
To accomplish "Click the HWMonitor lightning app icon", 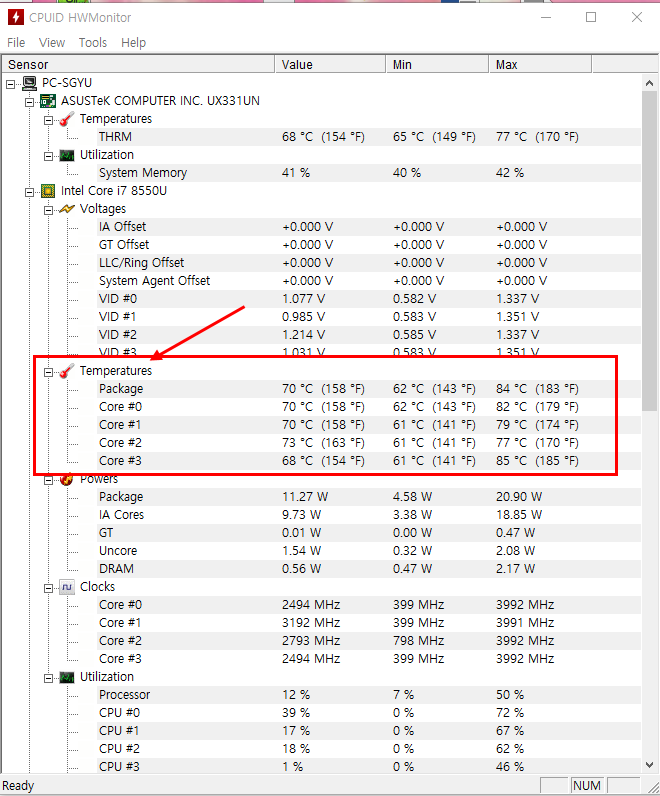I will click(16, 17).
